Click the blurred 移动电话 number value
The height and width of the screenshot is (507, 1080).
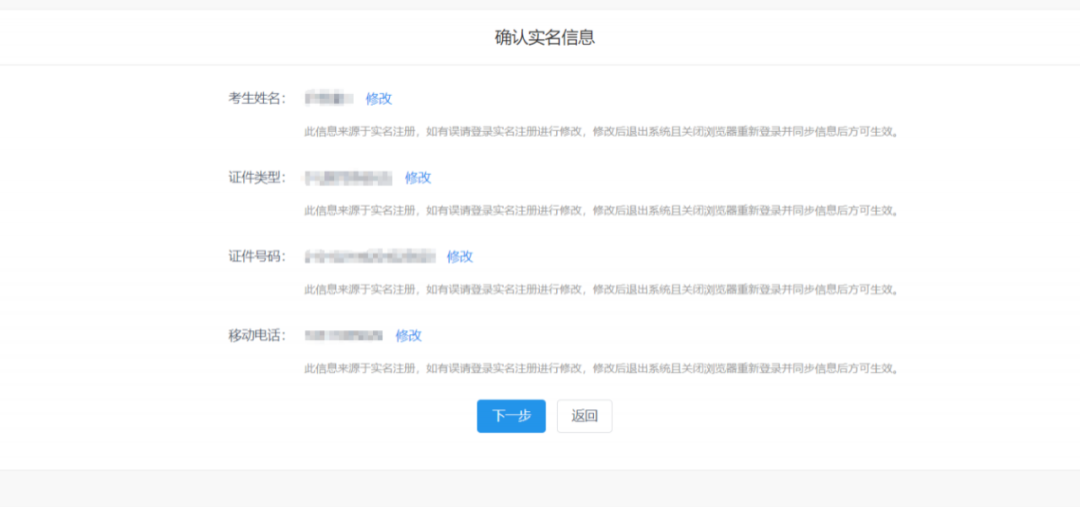[344, 335]
